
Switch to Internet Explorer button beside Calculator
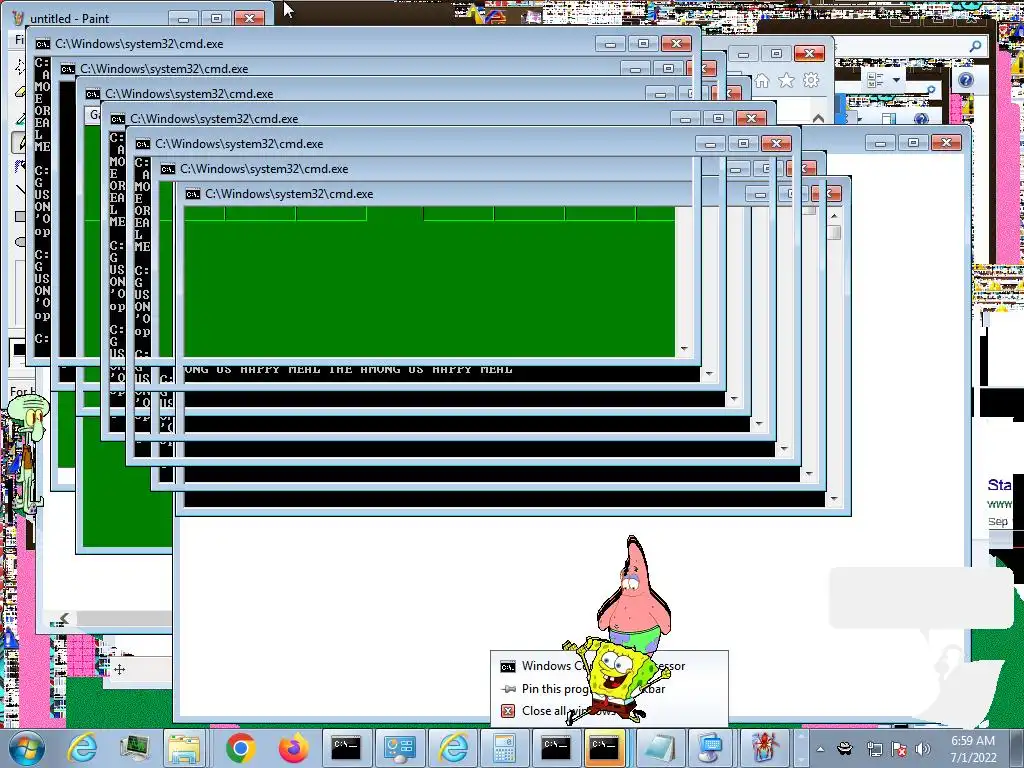point(453,748)
